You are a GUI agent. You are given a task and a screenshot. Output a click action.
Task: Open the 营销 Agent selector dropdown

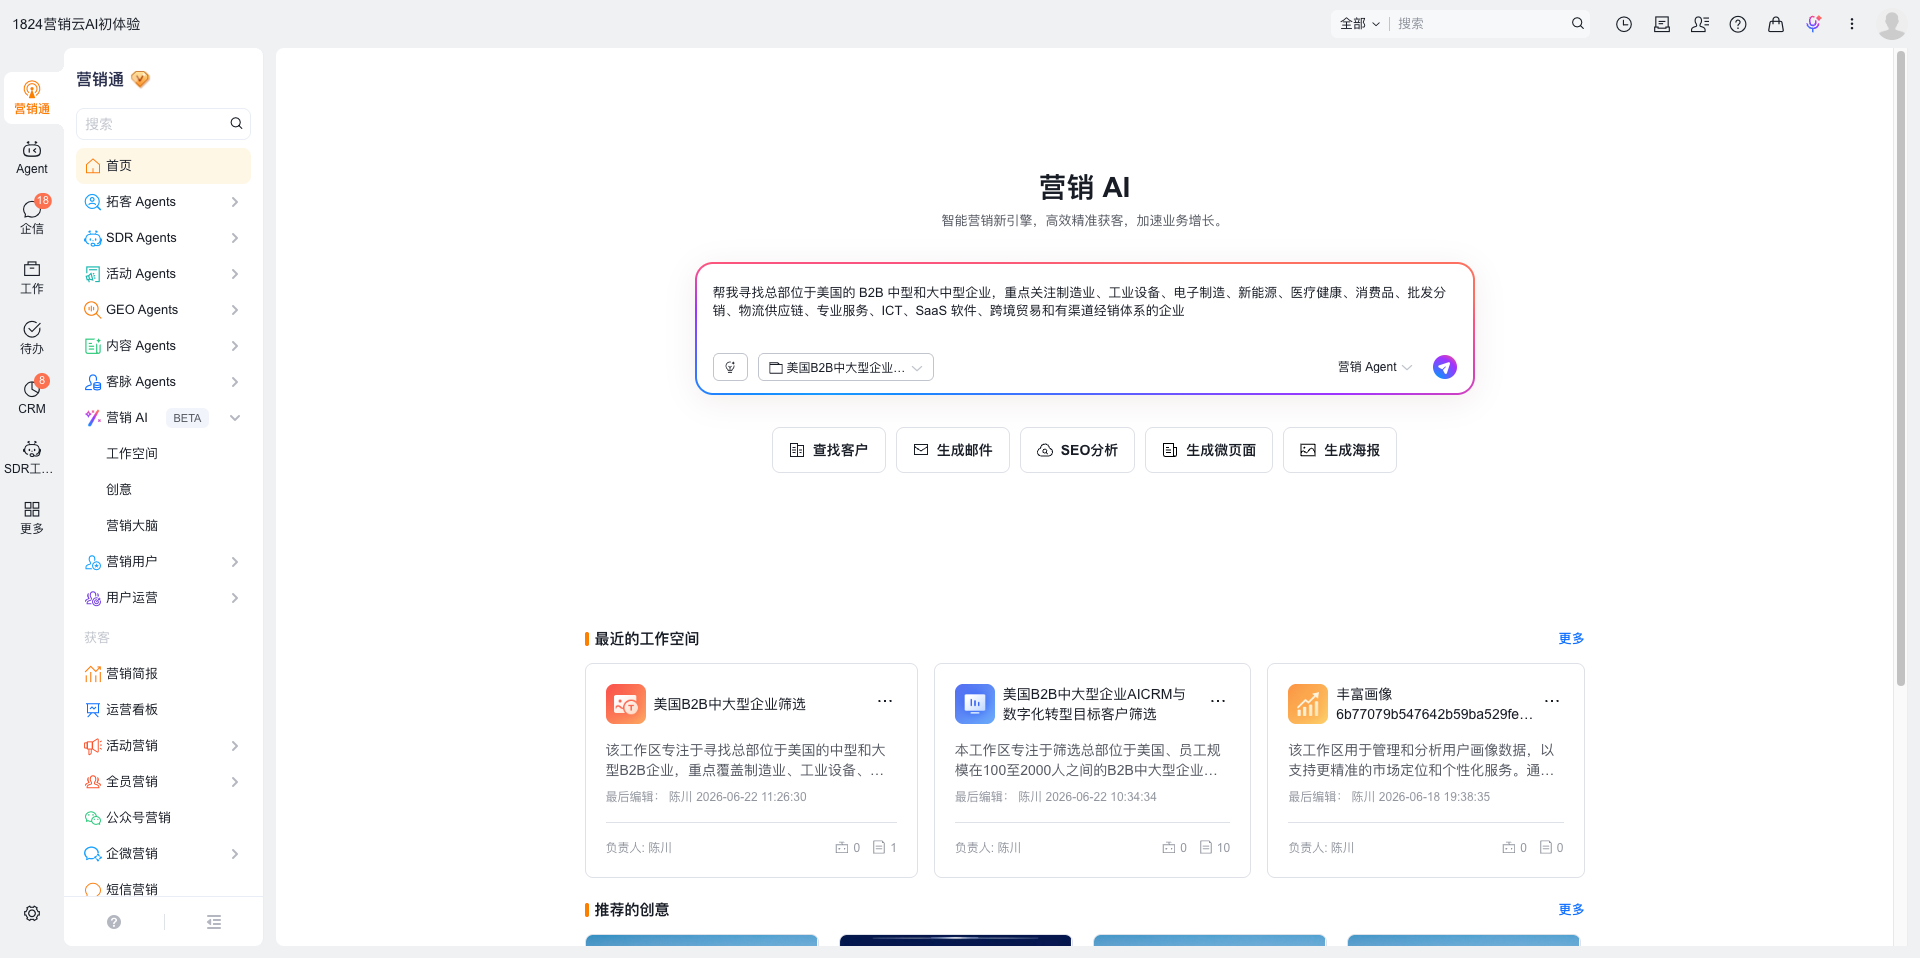[x=1375, y=367]
